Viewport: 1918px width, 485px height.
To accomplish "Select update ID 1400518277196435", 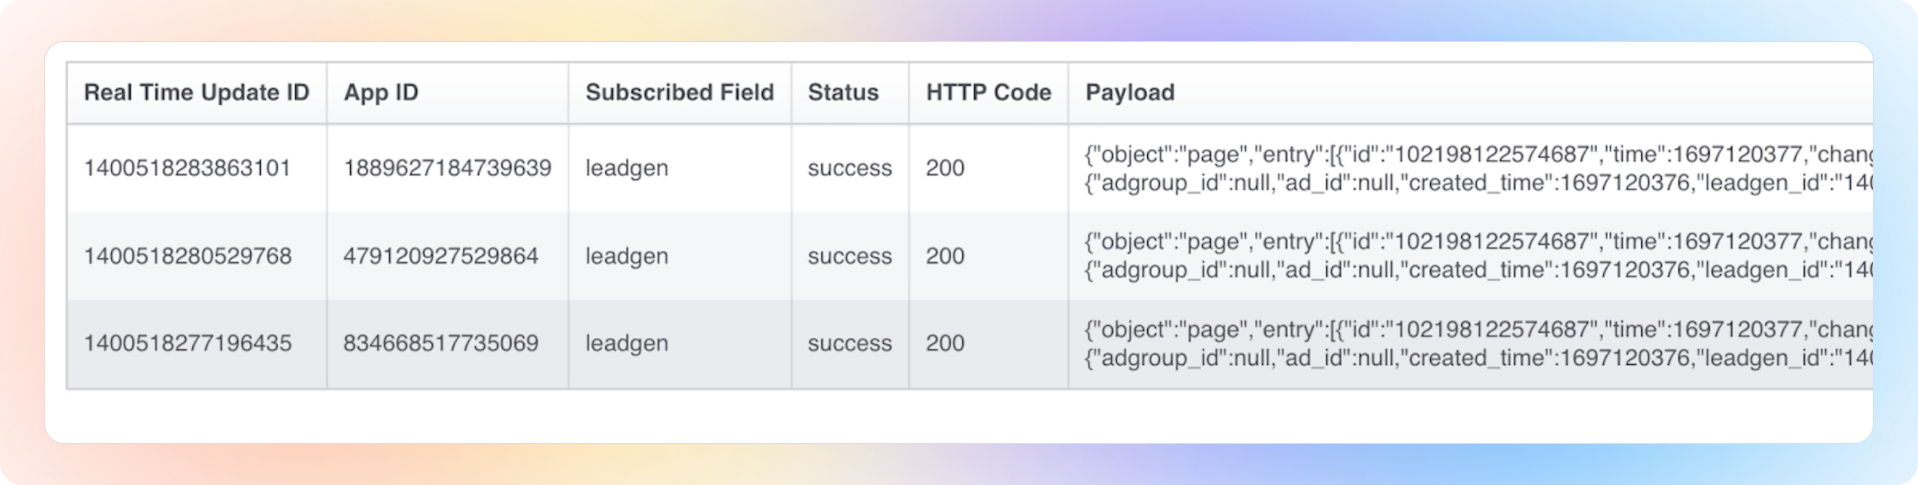I will tap(187, 343).
